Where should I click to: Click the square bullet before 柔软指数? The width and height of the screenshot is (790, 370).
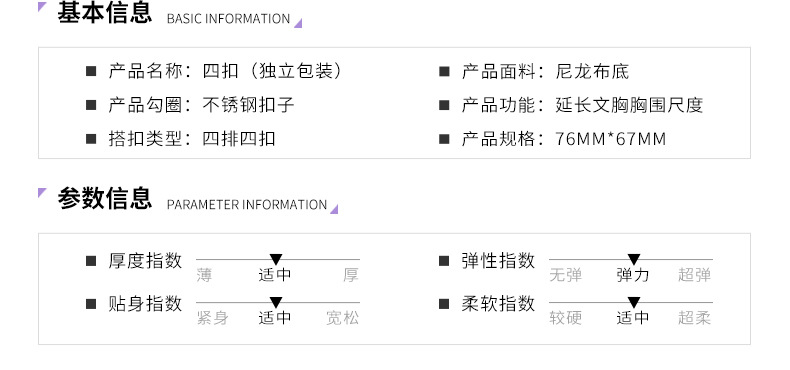(x=444, y=303)
